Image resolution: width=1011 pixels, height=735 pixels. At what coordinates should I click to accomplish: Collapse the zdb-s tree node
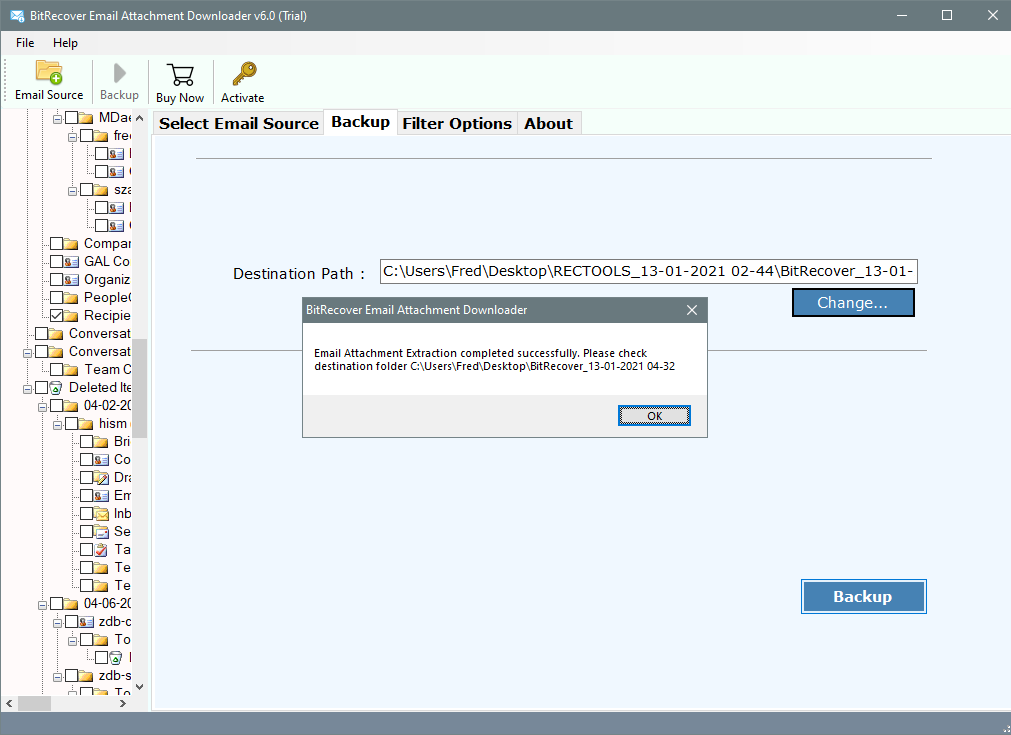tap(57, 678)
